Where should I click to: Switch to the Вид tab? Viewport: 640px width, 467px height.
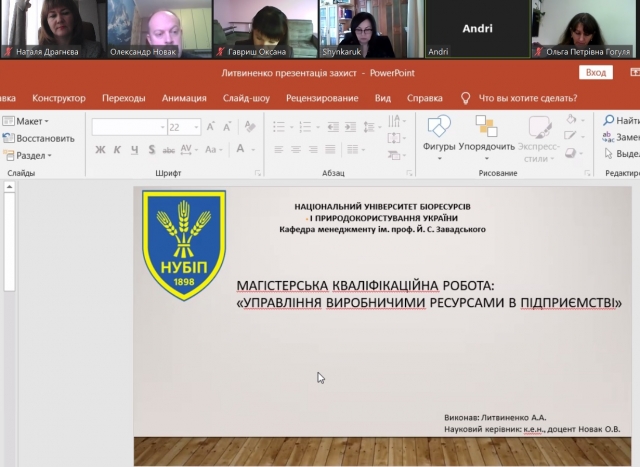(383, 98)
